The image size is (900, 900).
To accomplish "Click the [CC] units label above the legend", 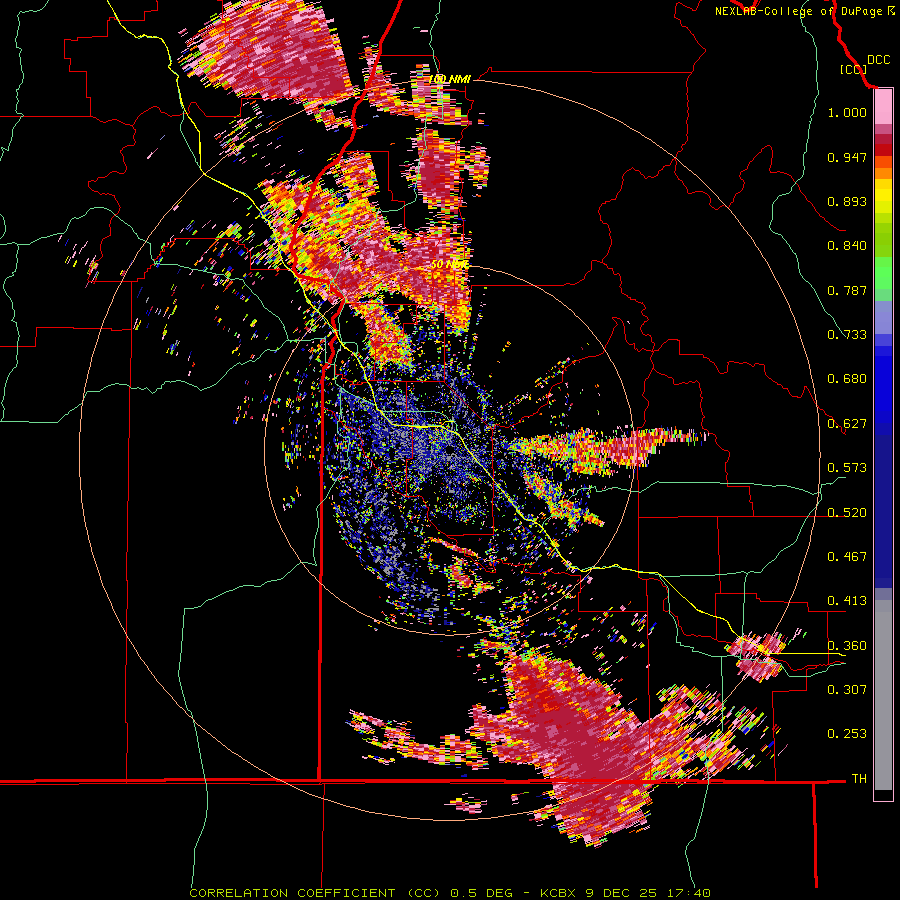I will pos(853,69).
